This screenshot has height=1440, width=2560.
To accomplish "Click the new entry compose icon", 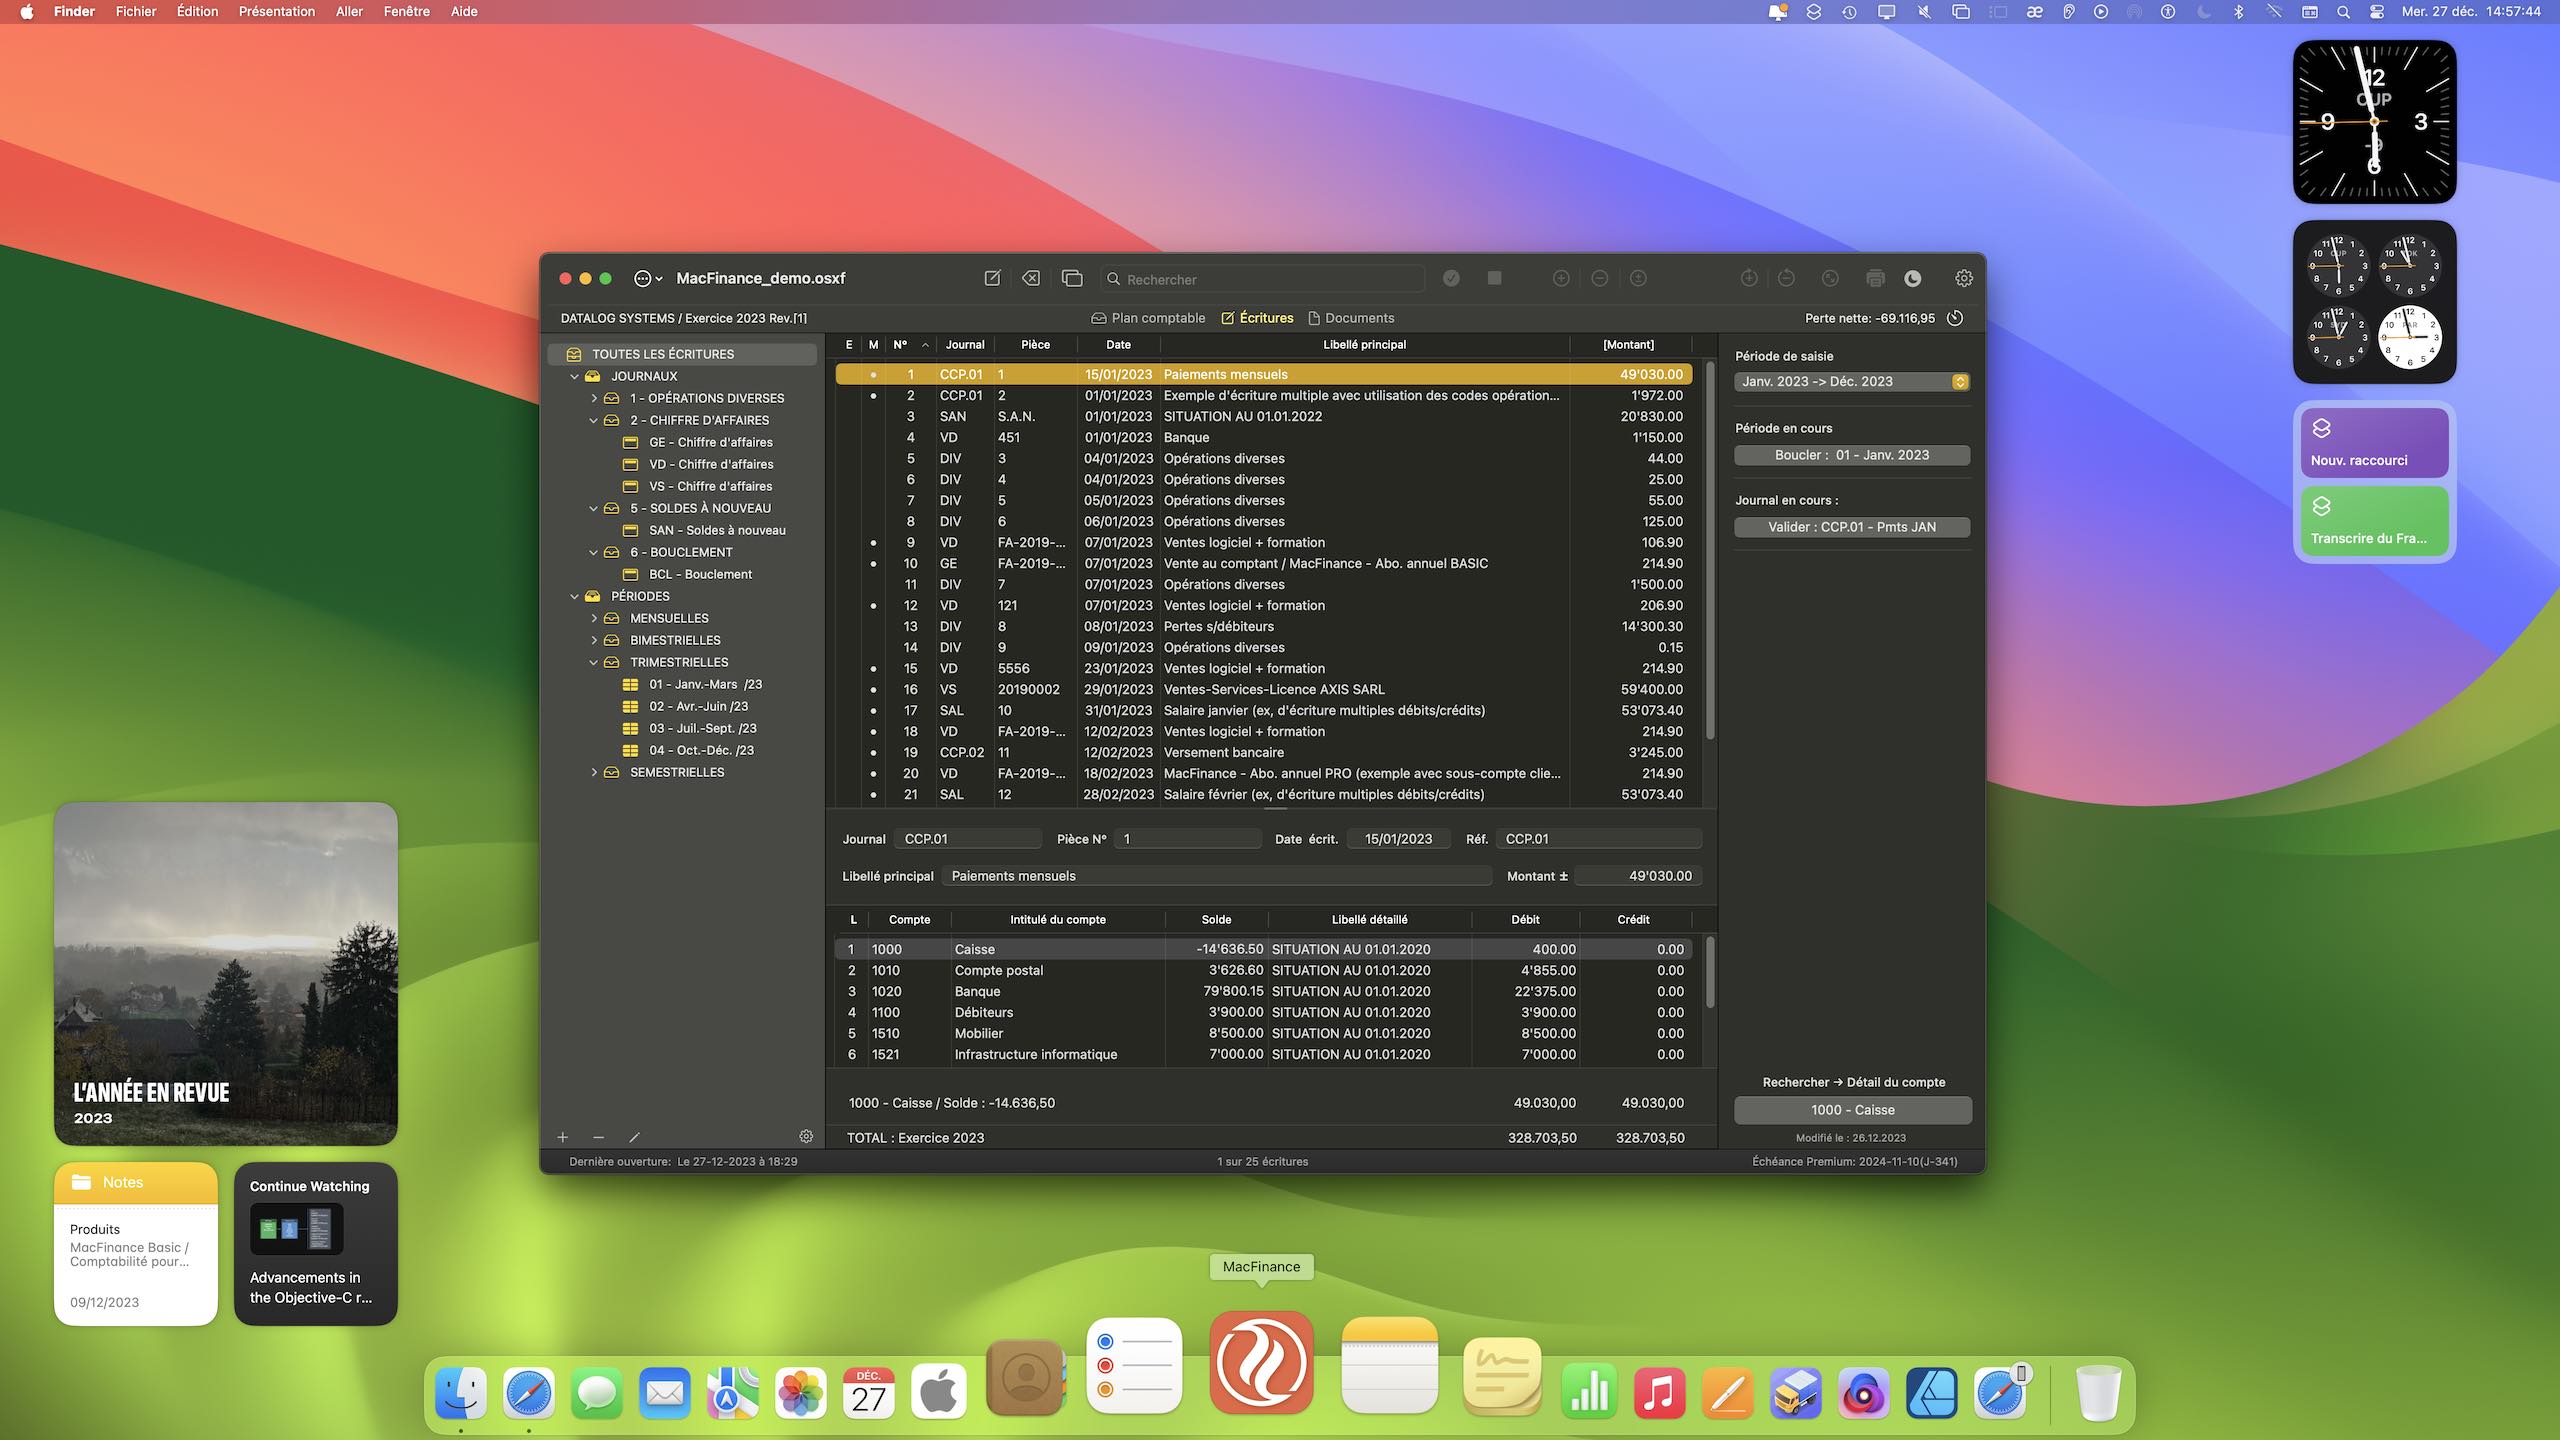I will 992,278.
